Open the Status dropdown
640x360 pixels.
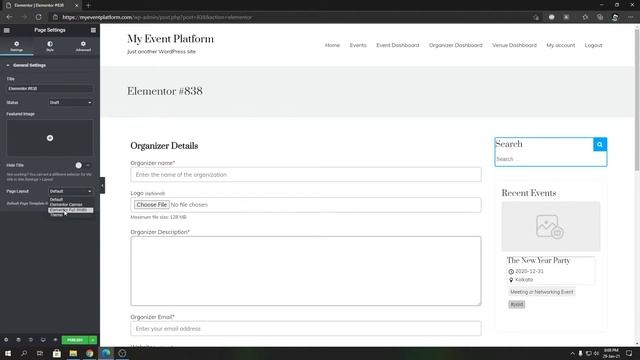70,102
